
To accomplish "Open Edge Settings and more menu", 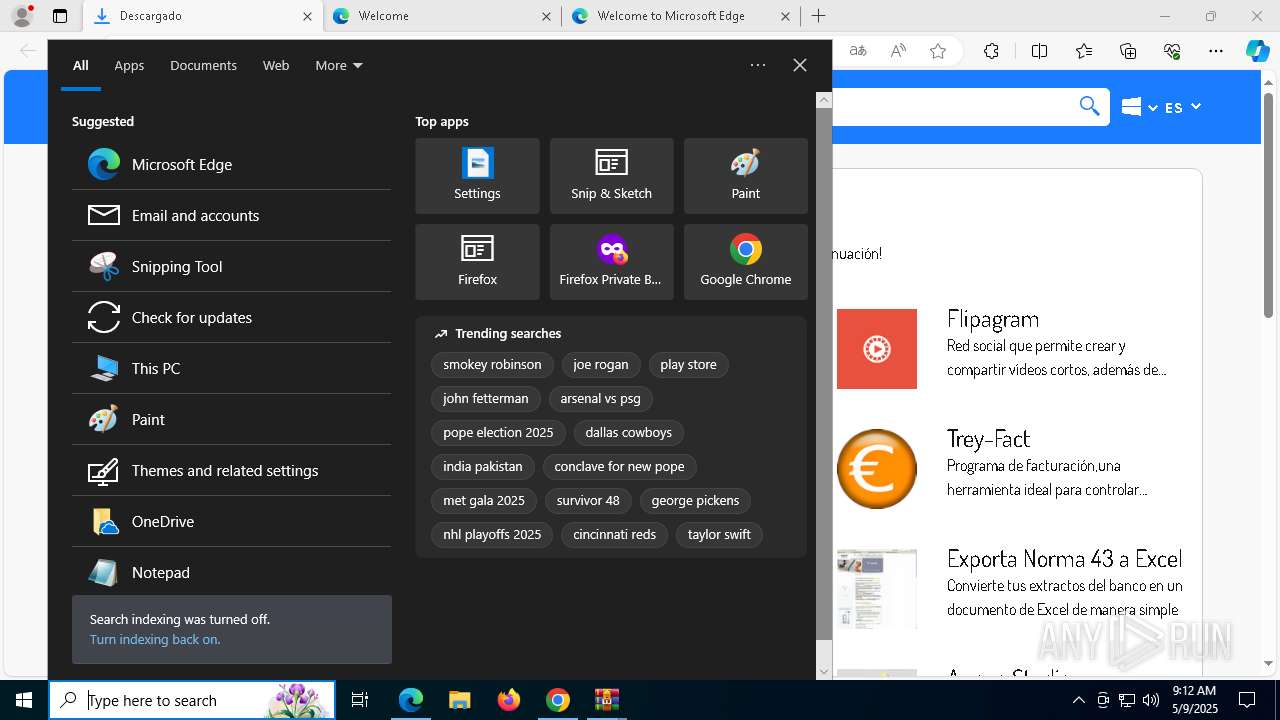I will [x=1216, y=51].
